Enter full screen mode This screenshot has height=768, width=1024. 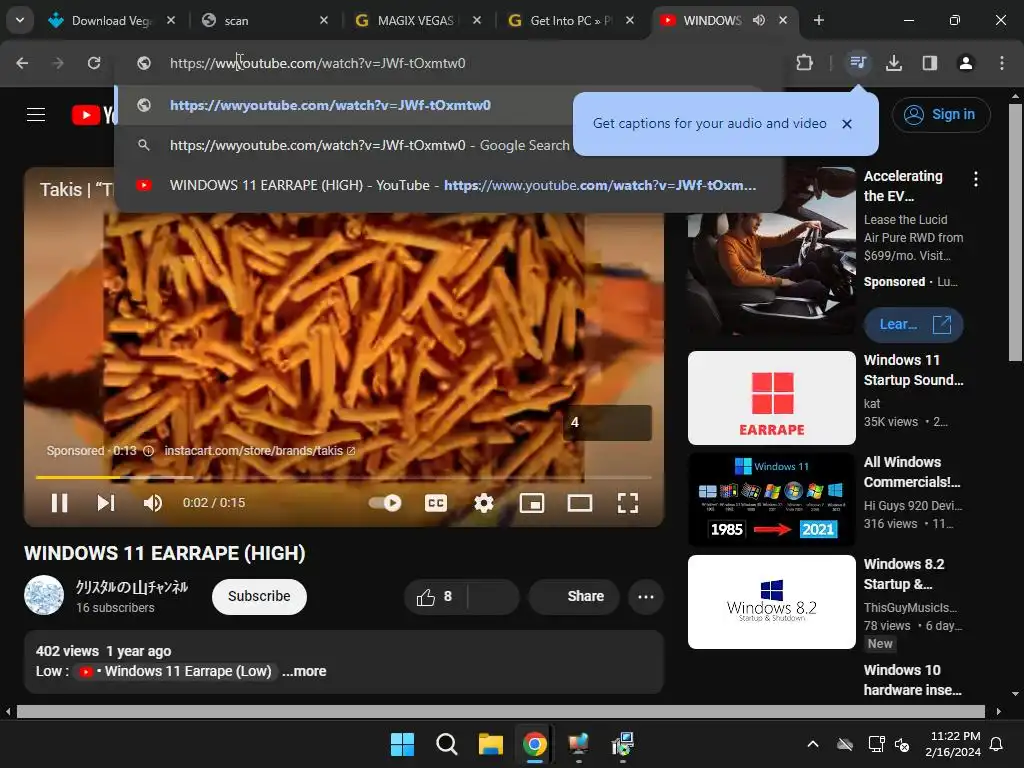click(628, 503)
